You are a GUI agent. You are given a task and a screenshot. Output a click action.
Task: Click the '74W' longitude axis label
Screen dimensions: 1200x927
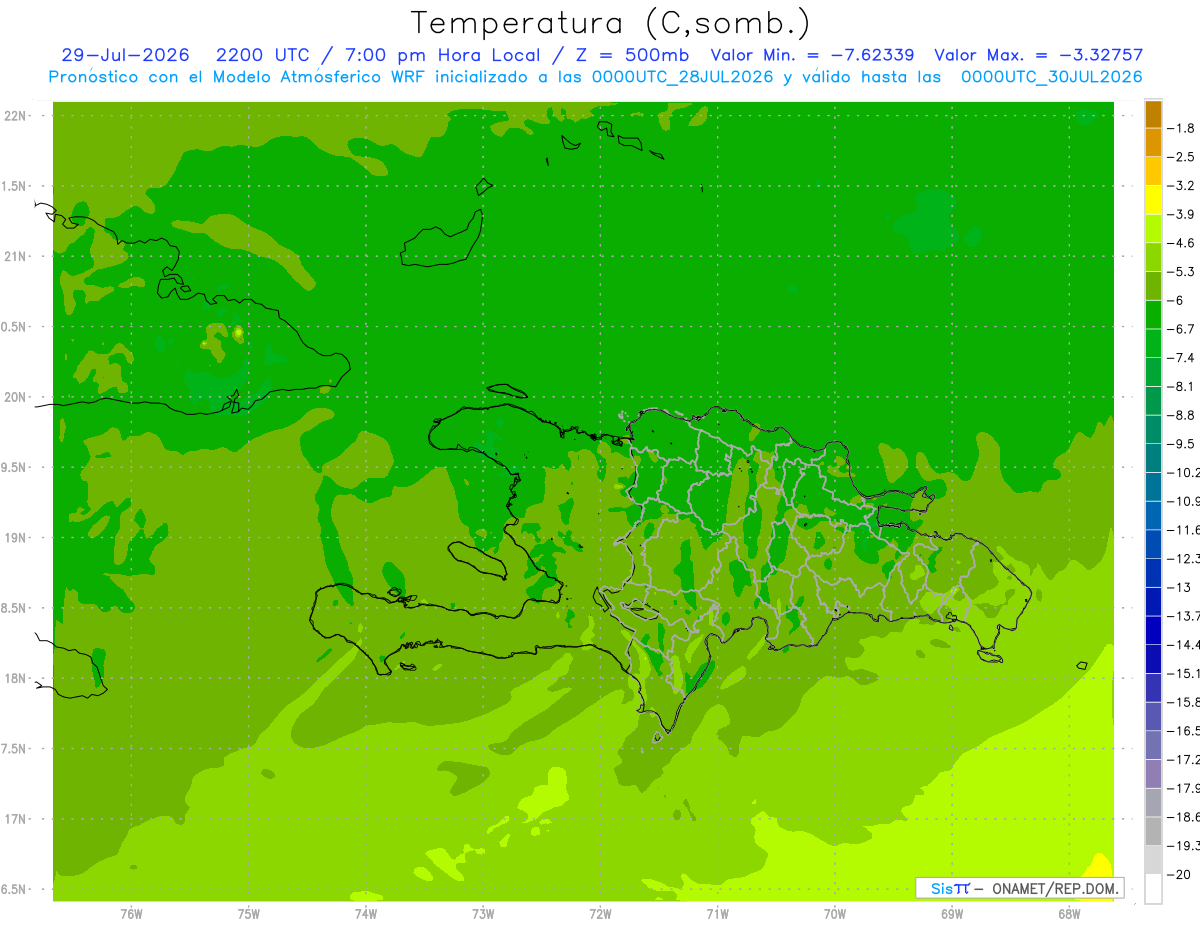tap(366, 914)
